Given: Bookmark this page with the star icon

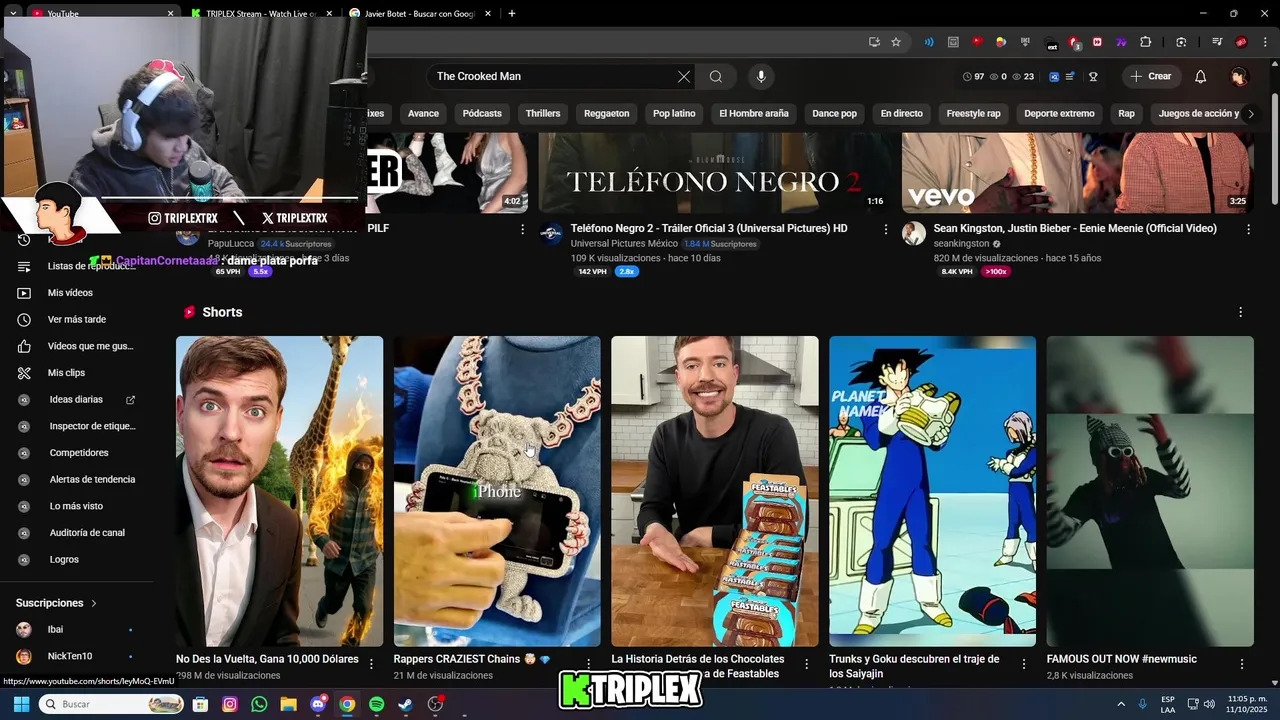Looking at the screenshot, I should pos(896,42).
